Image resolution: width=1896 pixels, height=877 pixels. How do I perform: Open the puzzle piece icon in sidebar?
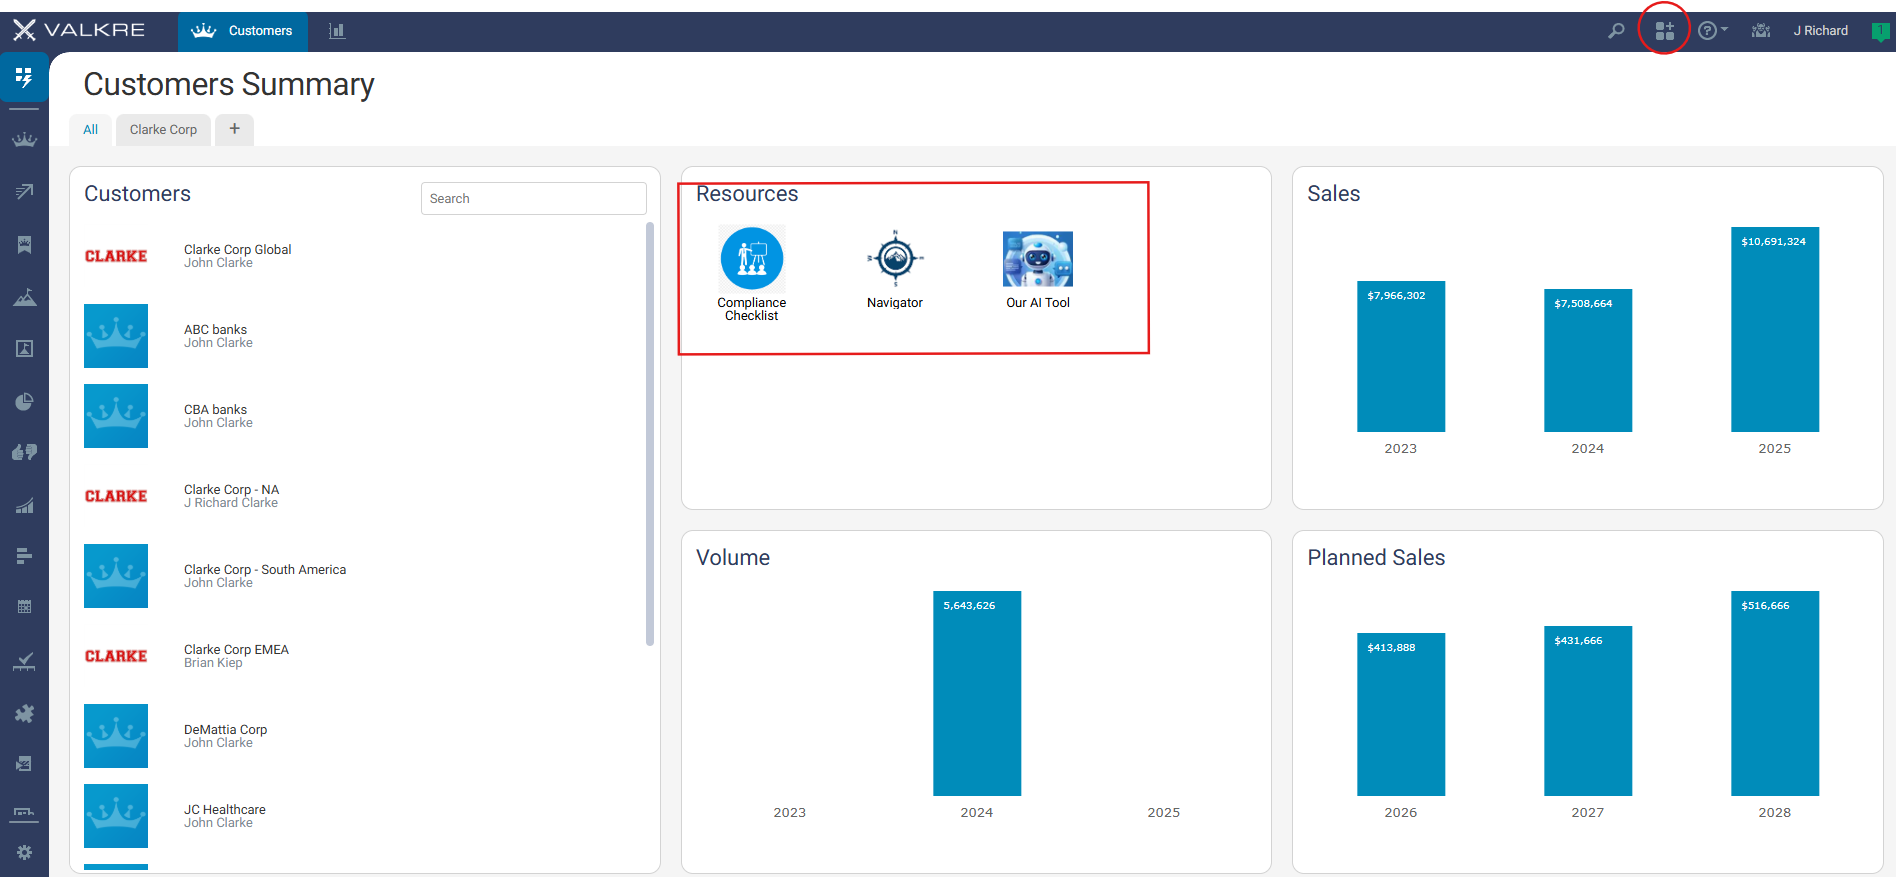tap(24, 713)
